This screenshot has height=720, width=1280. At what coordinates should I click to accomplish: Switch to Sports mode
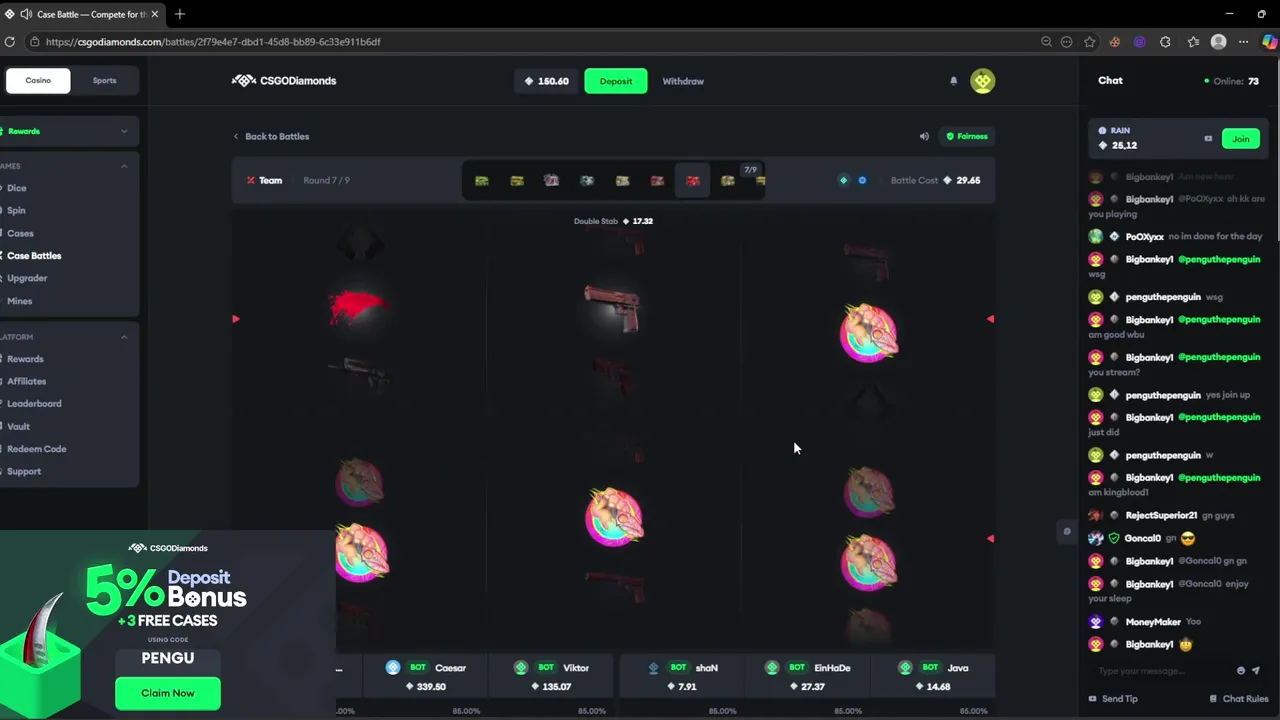coord(104,80)
